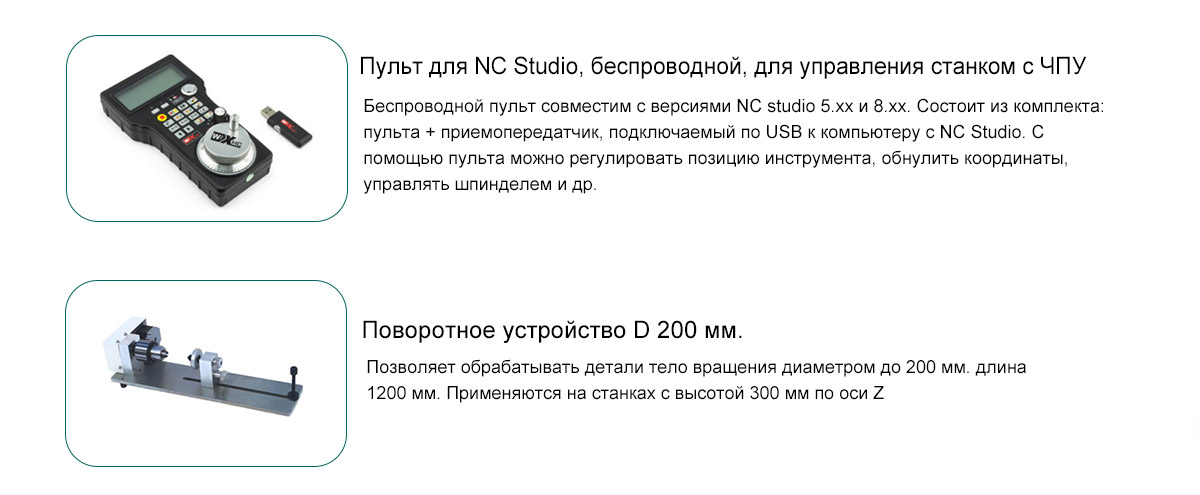This screenshot has height=495, width=1200.
Task: Open the rotary device product image
Action: [206, 373]
